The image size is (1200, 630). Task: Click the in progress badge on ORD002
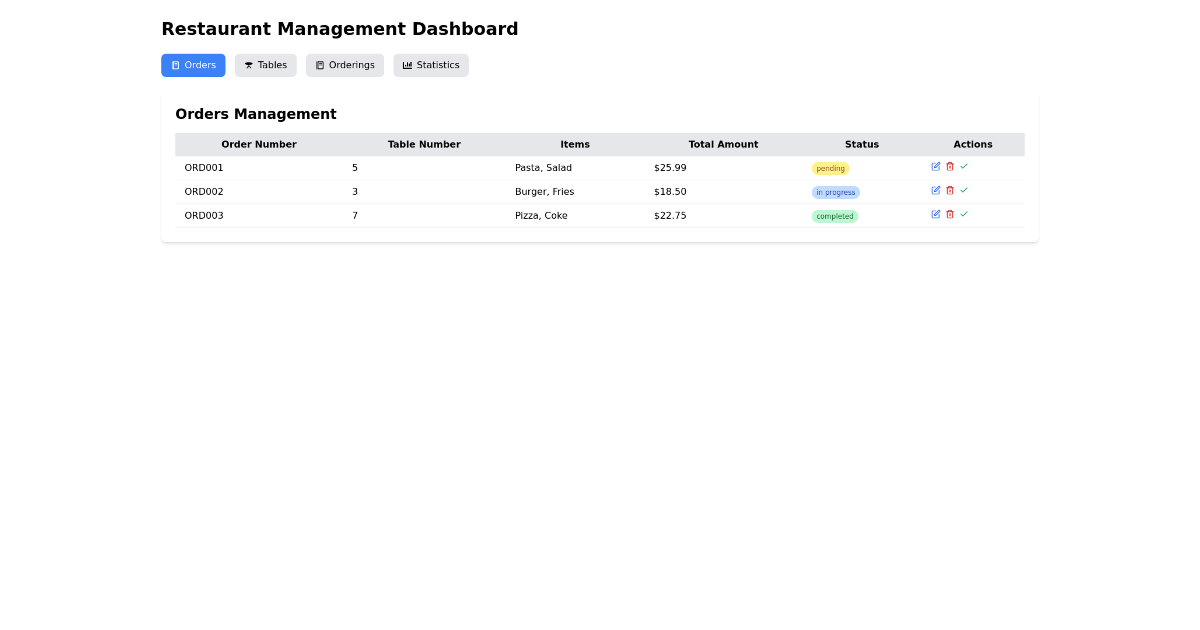[836, 191]
